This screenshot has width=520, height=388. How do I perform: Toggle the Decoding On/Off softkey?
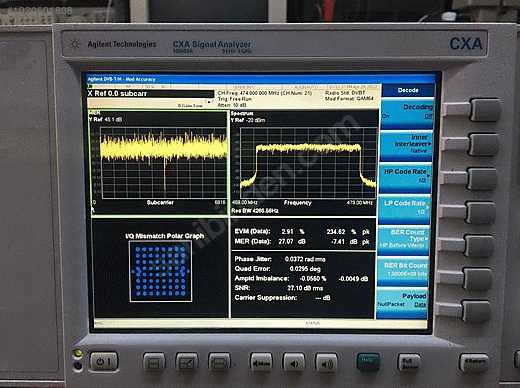pyautogui.click(x=407, y=112)
